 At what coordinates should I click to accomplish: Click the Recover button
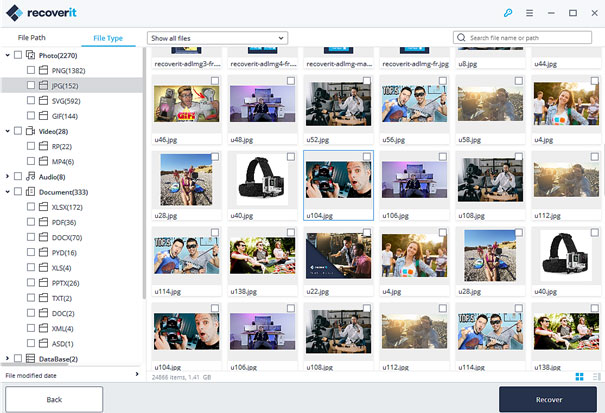pos(548,398)
